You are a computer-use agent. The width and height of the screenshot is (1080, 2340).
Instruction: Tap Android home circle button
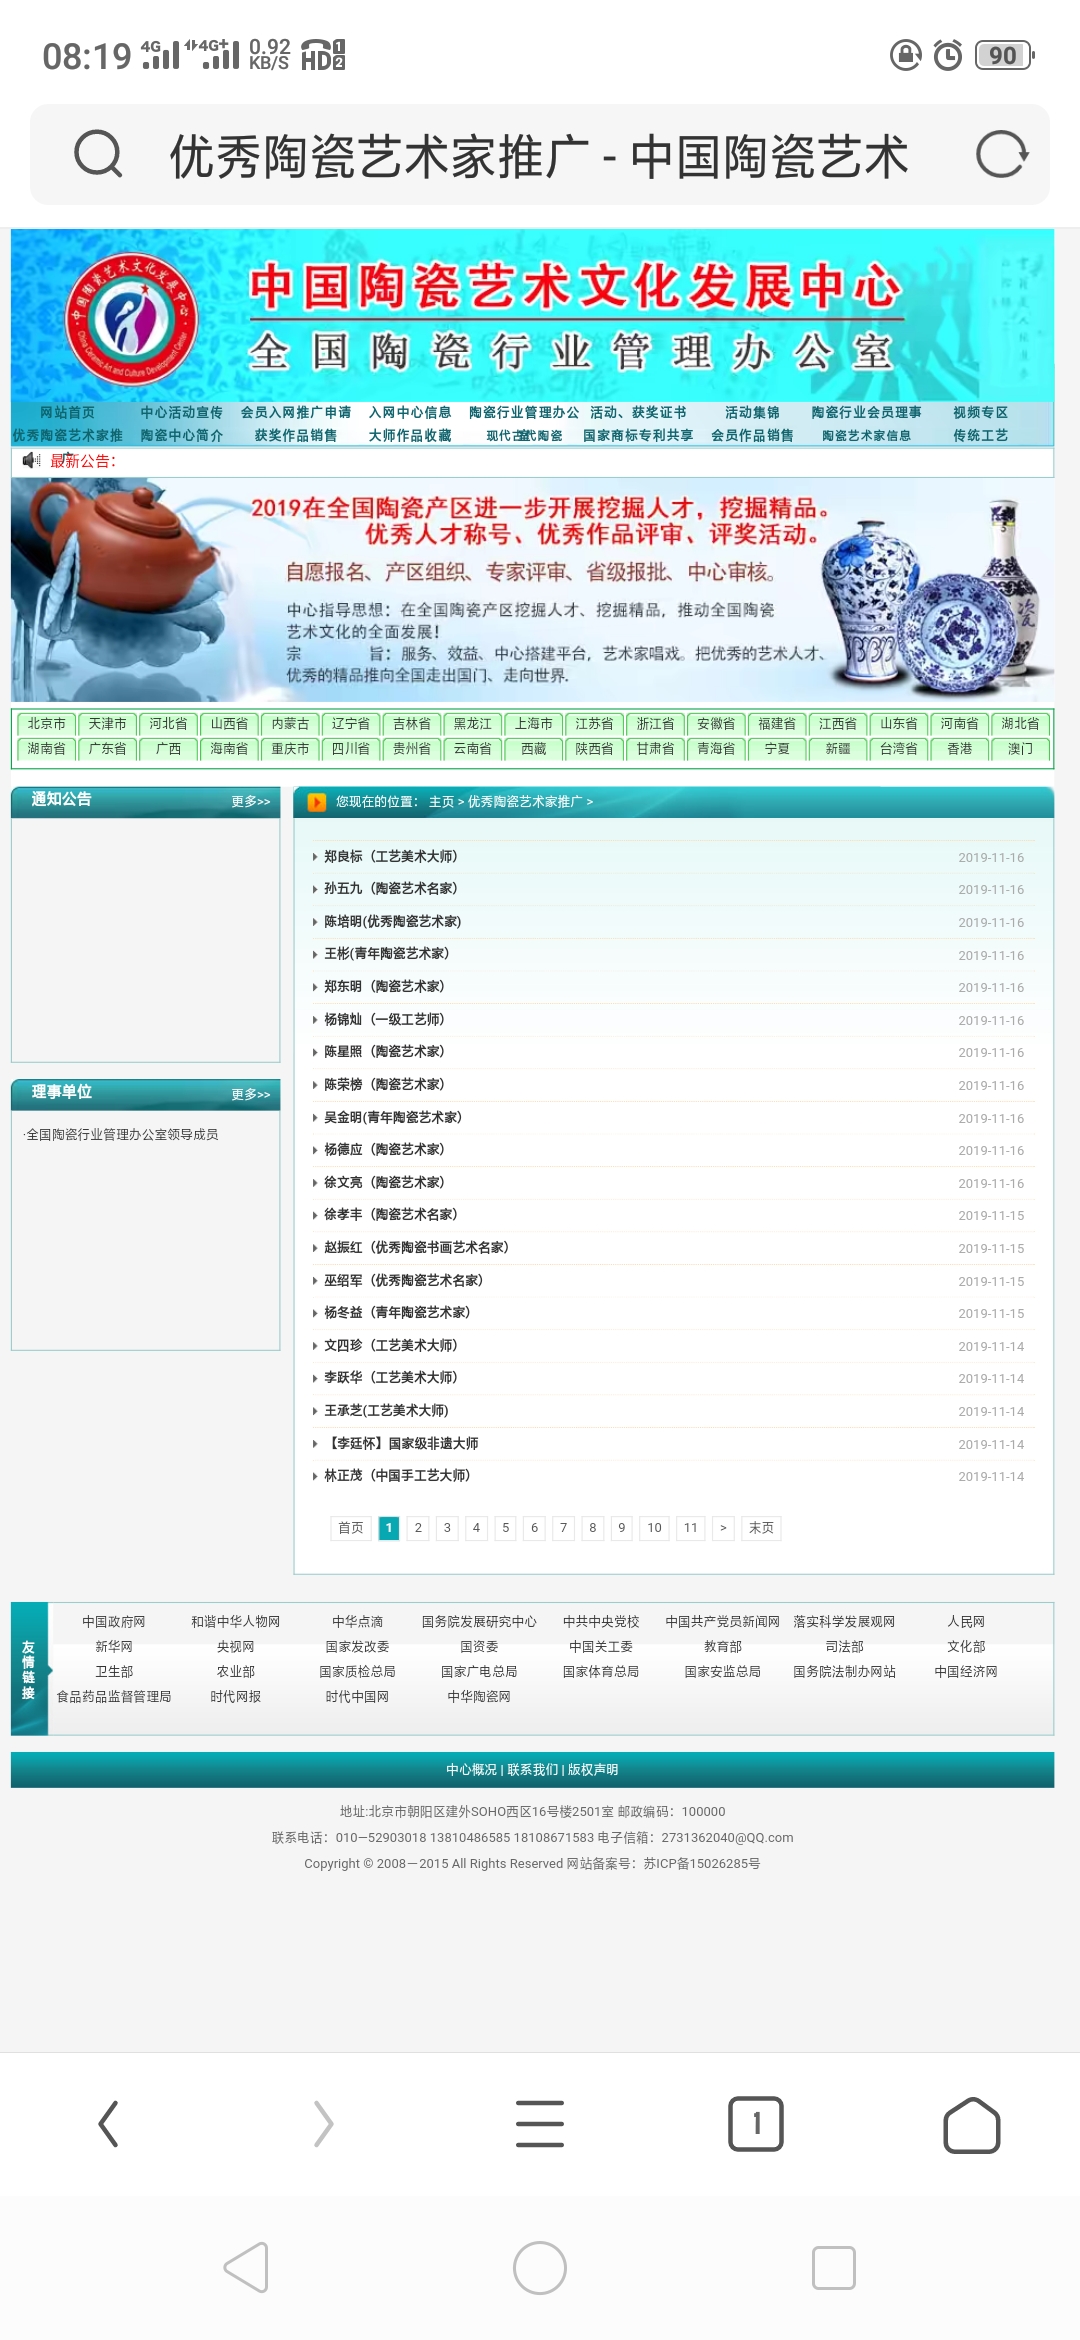pos(540,2267)
